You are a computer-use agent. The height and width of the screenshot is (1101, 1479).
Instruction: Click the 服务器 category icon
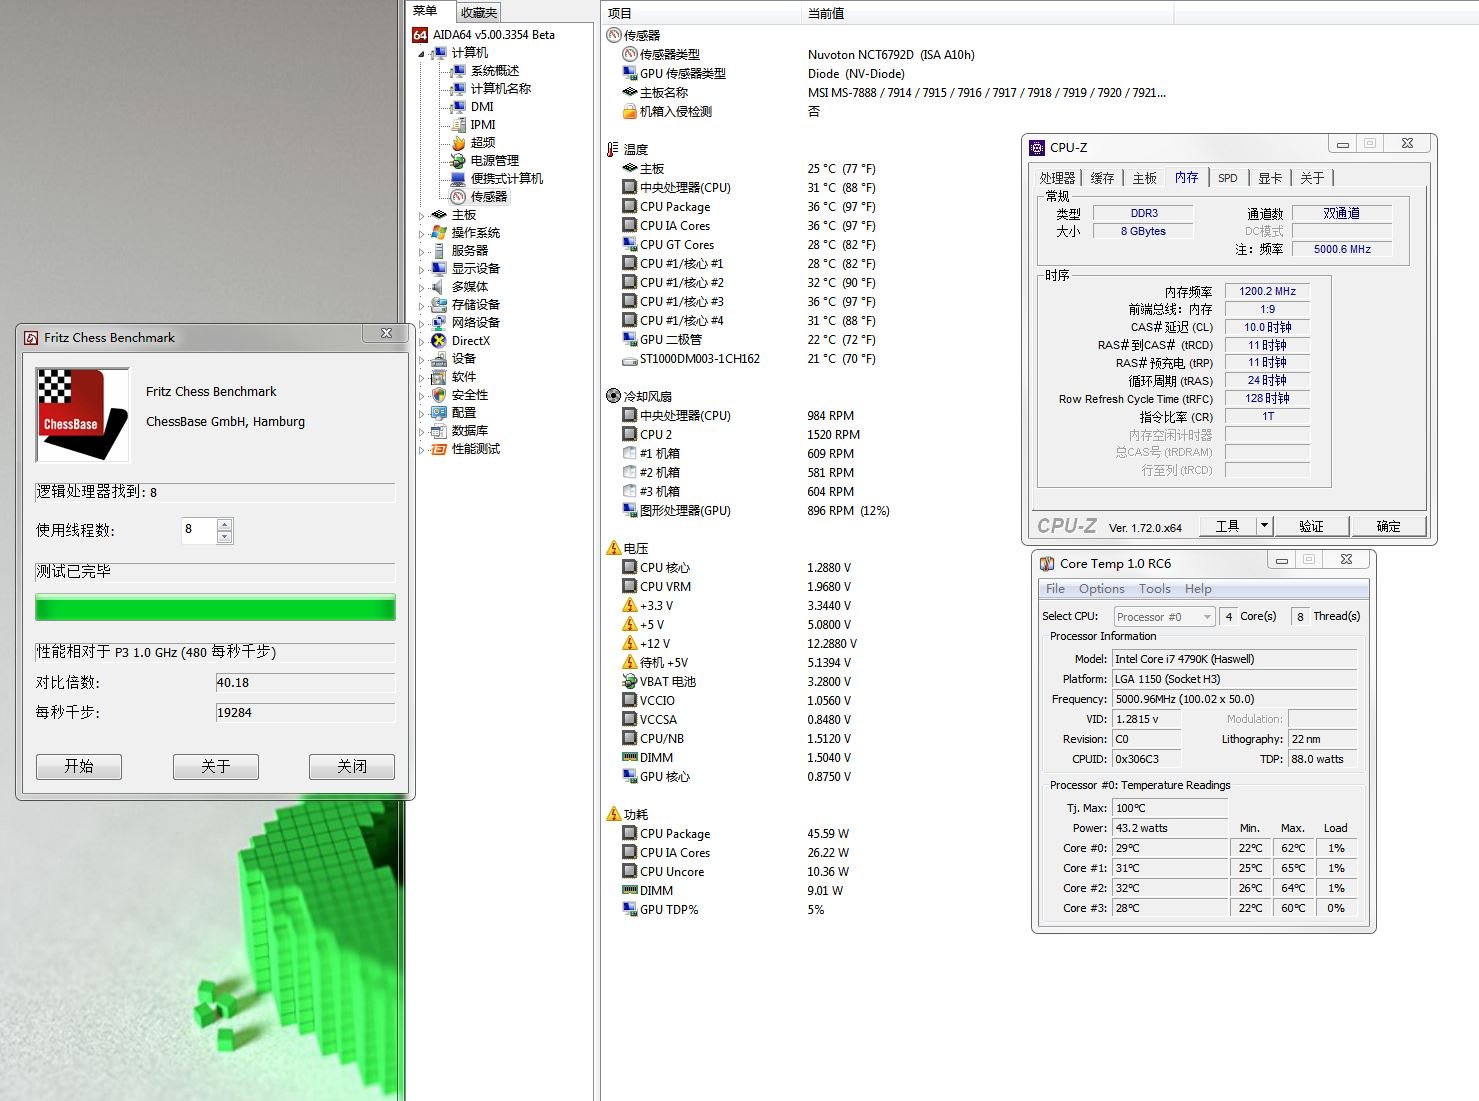click(x=438, y=251)
